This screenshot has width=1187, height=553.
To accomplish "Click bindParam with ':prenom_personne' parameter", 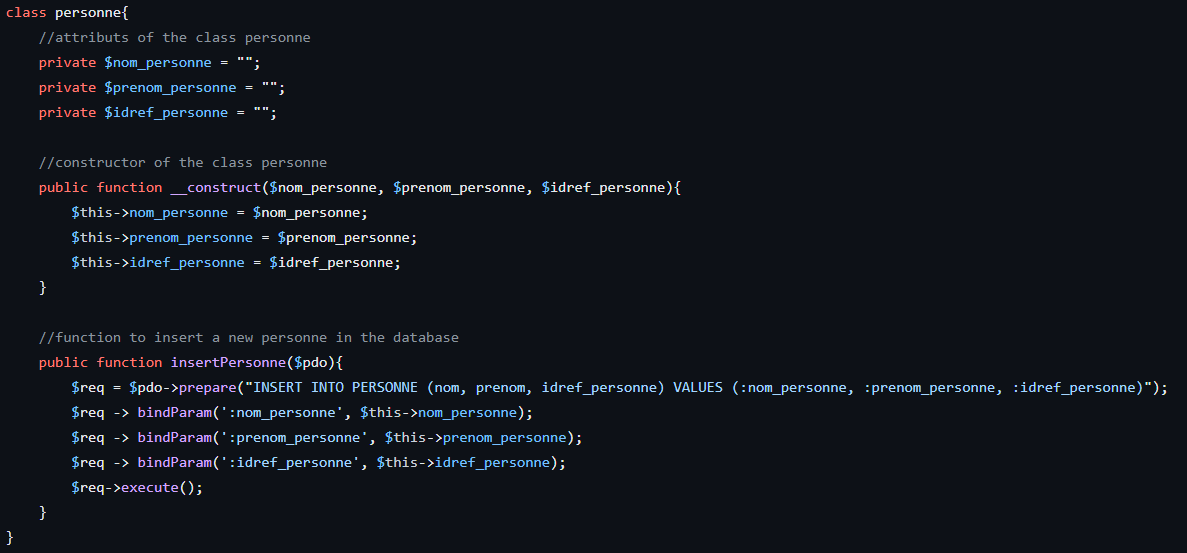I will coord(327,437).
